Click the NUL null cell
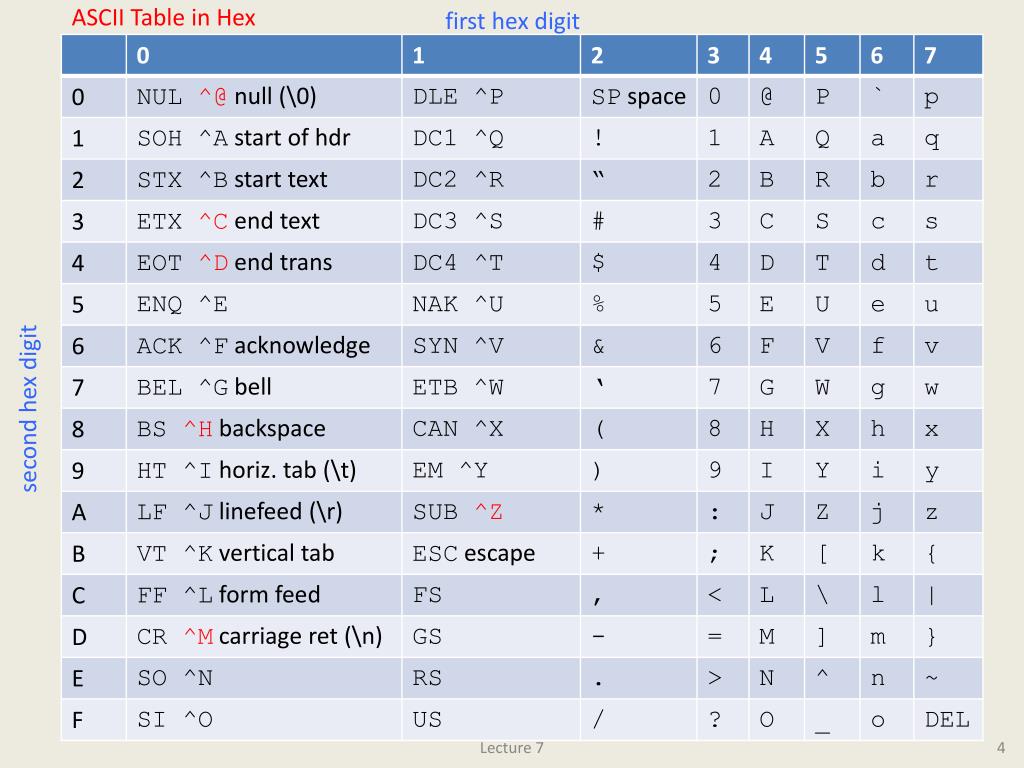 pos(264,97)
